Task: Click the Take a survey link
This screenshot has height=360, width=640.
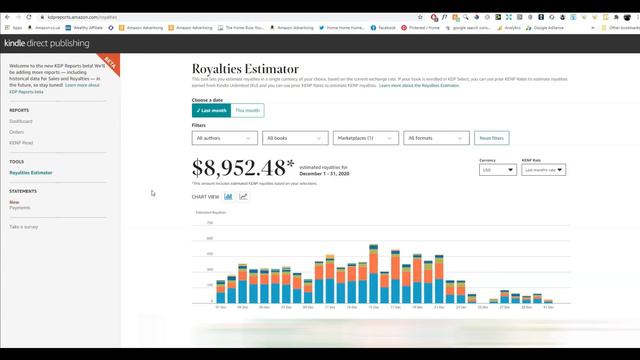Action: 24,227
